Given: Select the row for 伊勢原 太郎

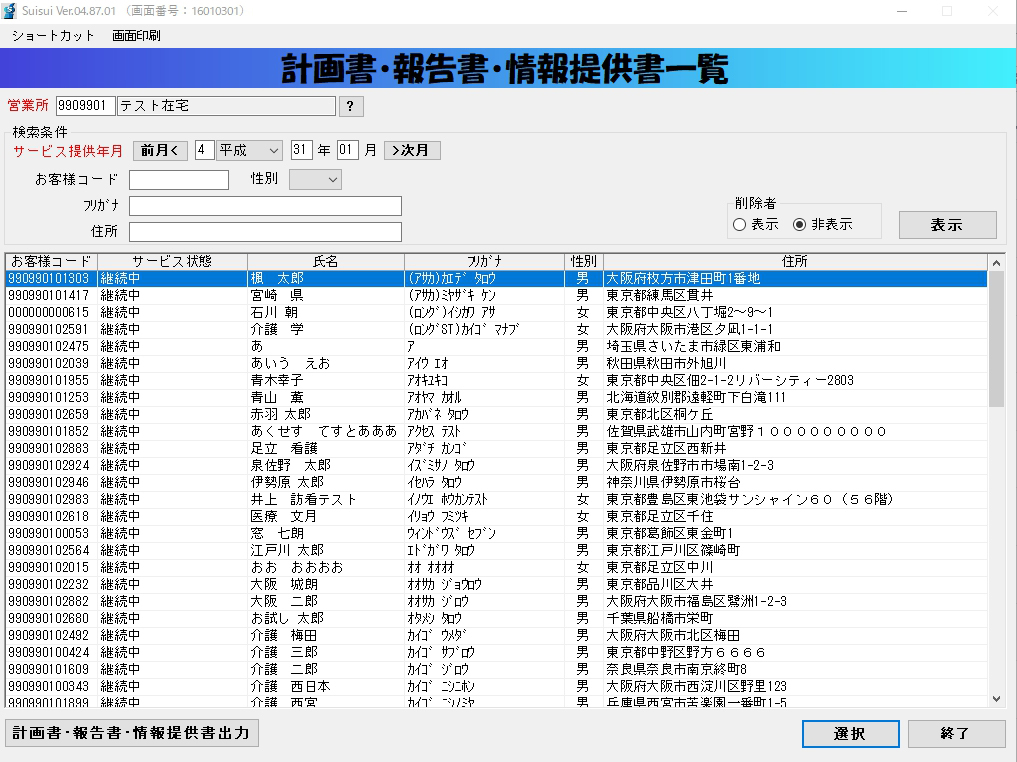Looking at the screenshot, I should 496,482.
